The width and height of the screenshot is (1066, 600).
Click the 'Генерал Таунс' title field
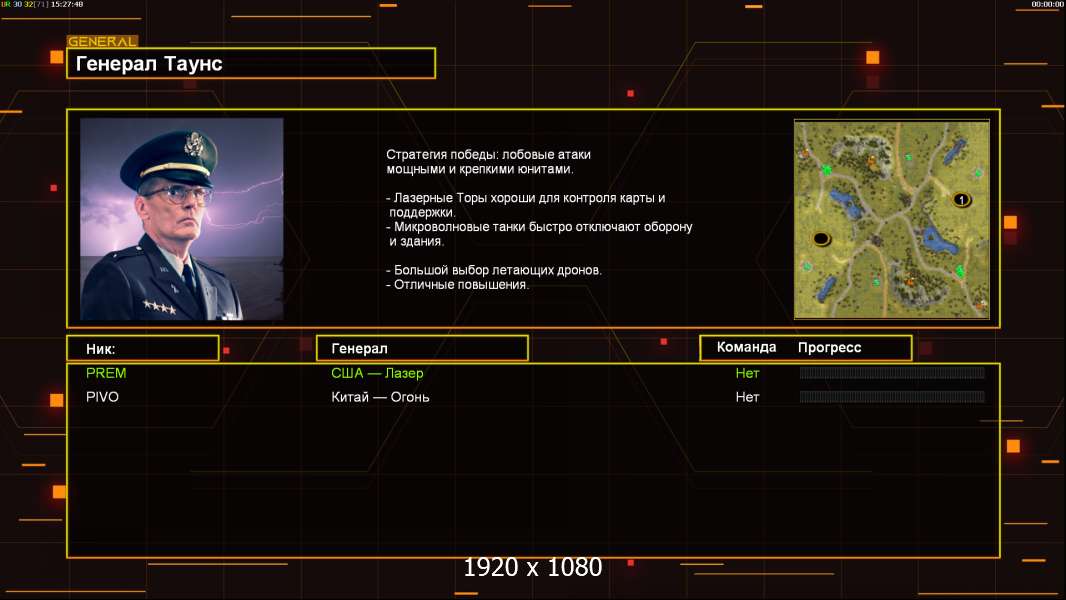click(251, 63)
